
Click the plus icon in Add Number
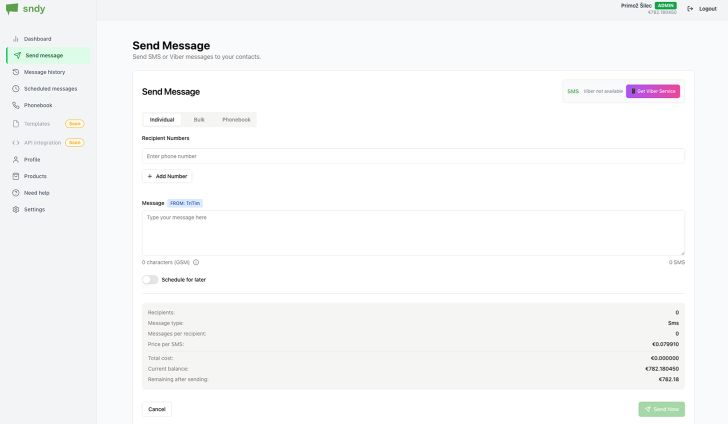coord(150,176)
